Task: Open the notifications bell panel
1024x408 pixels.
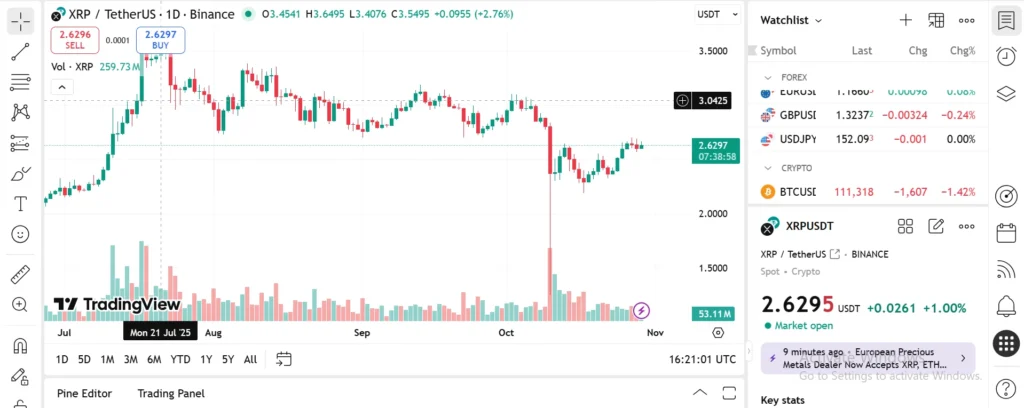Action: point(1006,305)
